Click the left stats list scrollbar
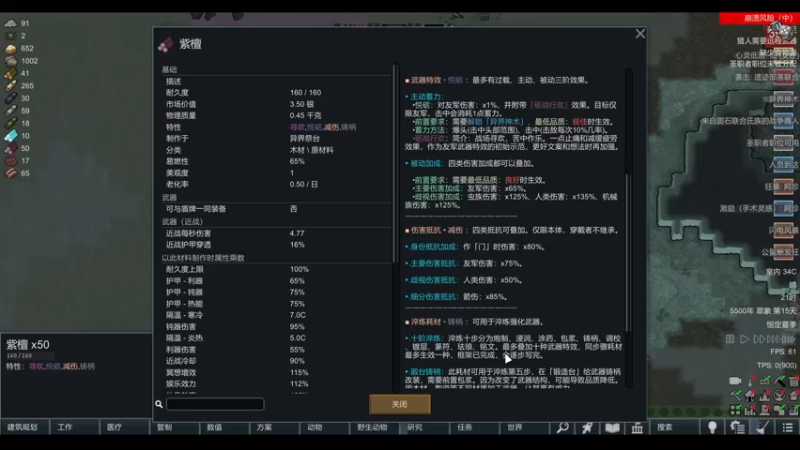The height and width of the screenshot is (450, 800). tap(395, 163)
